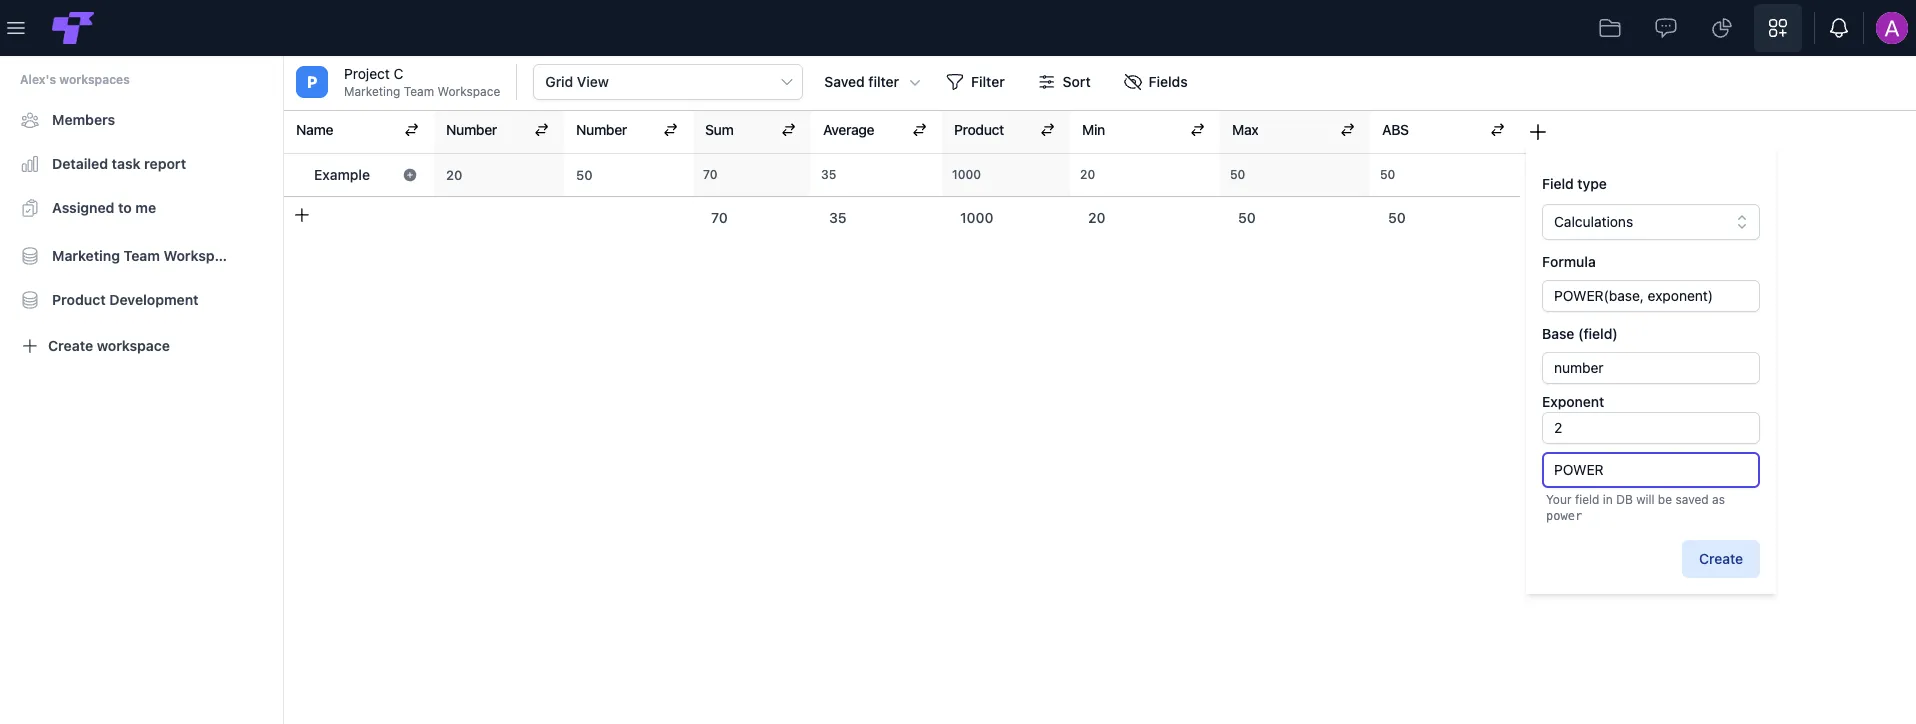Viewport: 1916px width, 724px height.
Task: Open the notifications bell
Action: tap(1839, 28)
